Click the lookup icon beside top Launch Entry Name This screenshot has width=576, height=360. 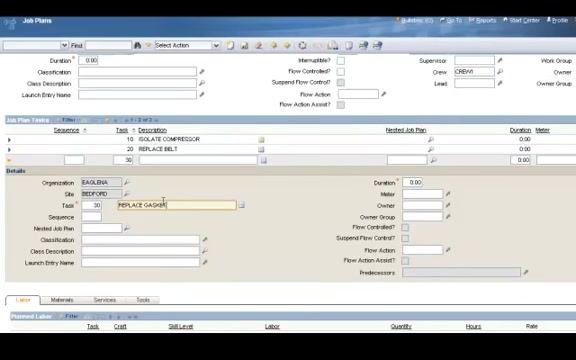[202, 94]
